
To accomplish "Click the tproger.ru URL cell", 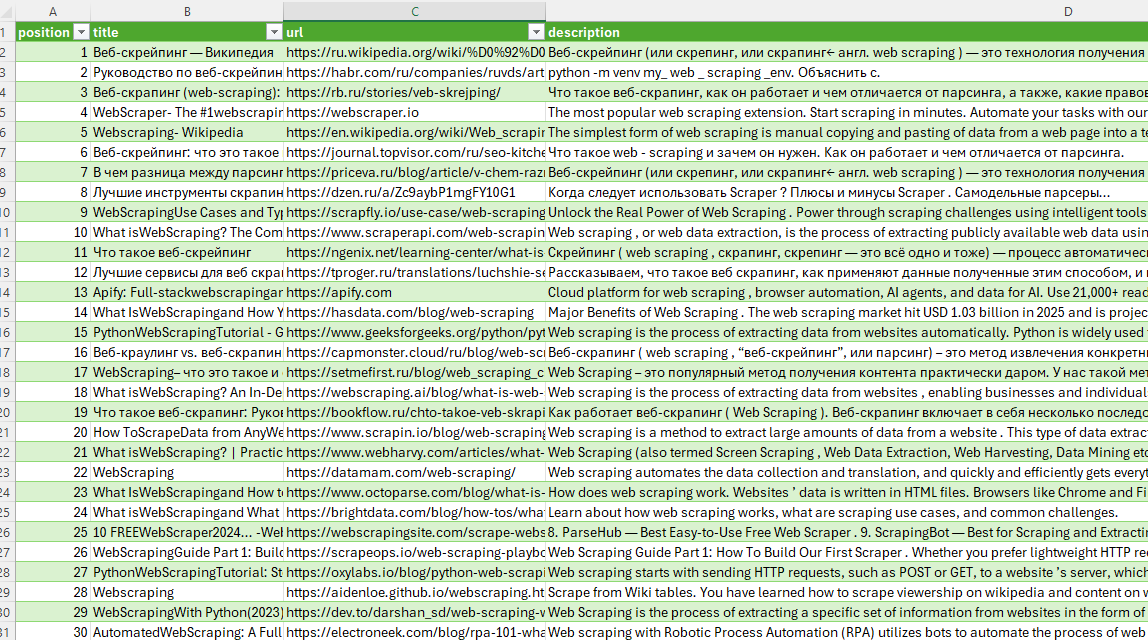I will tap(414, 272).
